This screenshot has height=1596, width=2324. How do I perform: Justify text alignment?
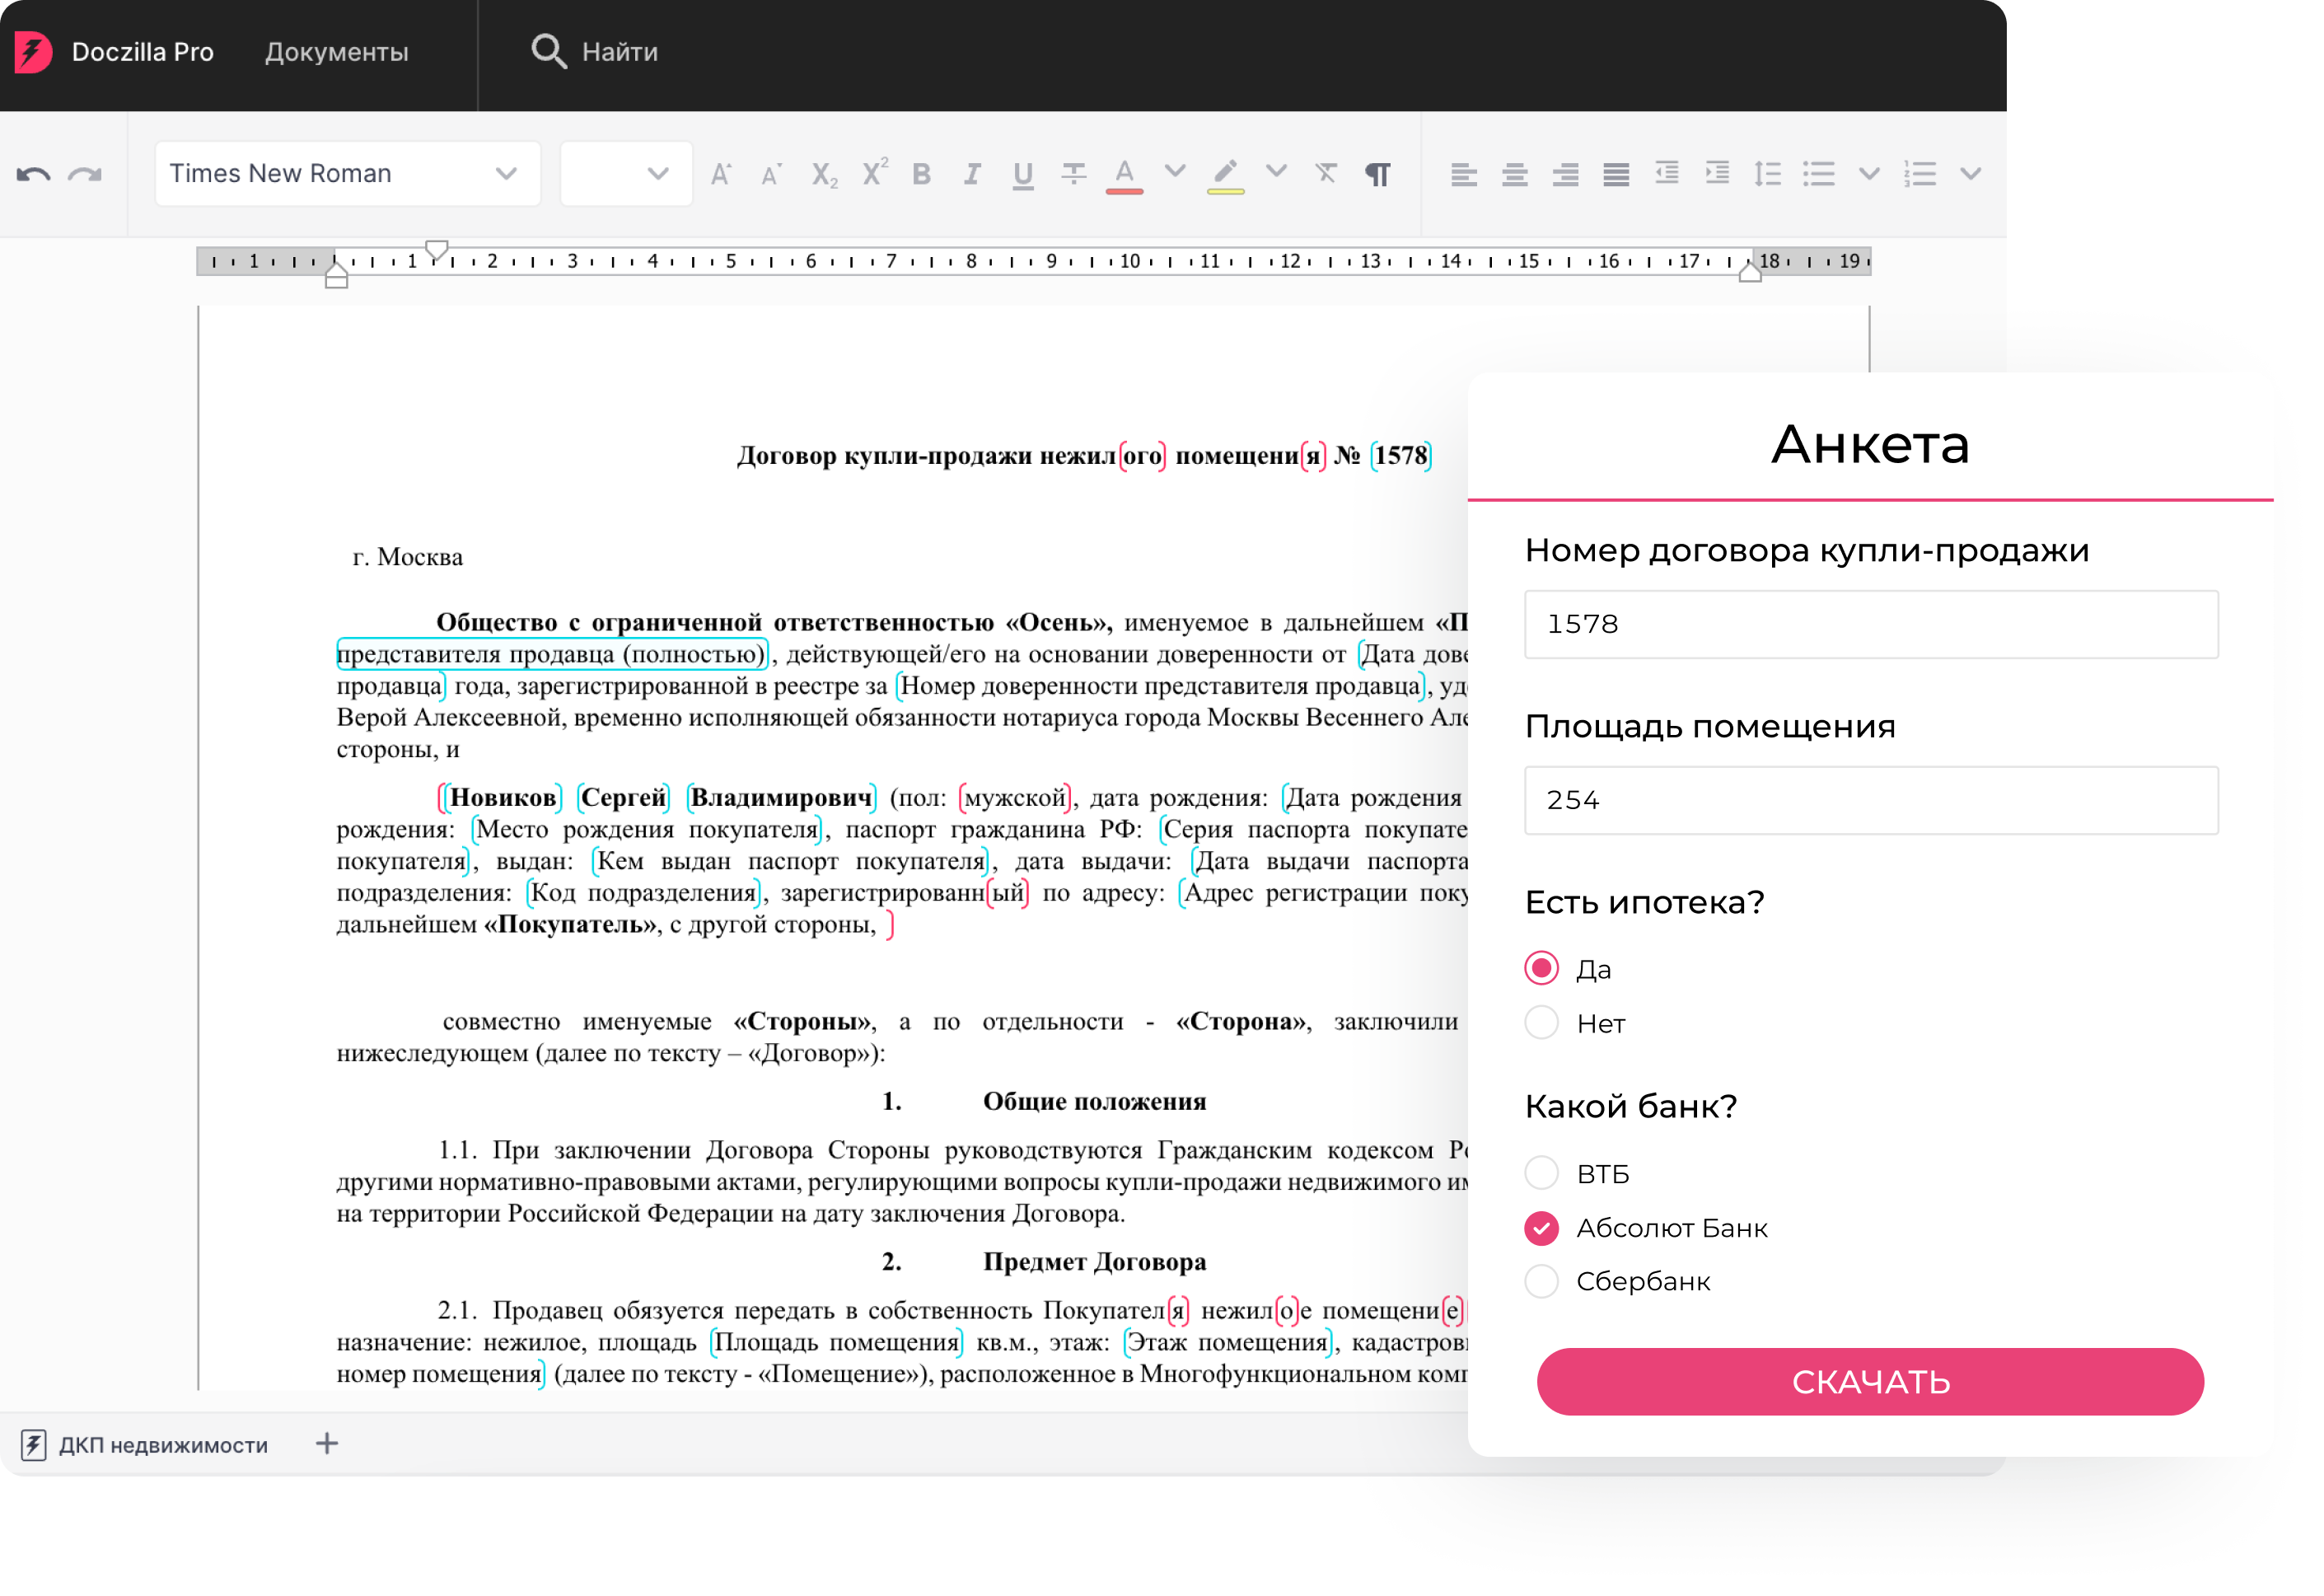(x=1615, y=175)
